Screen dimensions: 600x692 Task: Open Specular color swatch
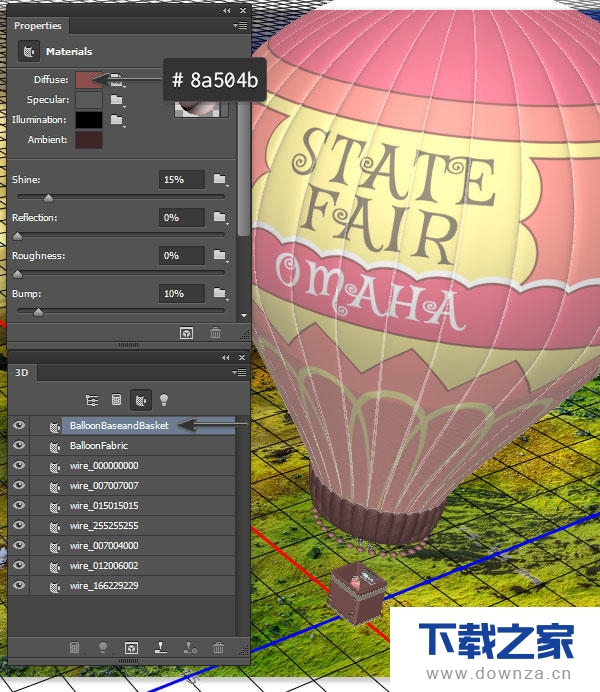(89, 100)
